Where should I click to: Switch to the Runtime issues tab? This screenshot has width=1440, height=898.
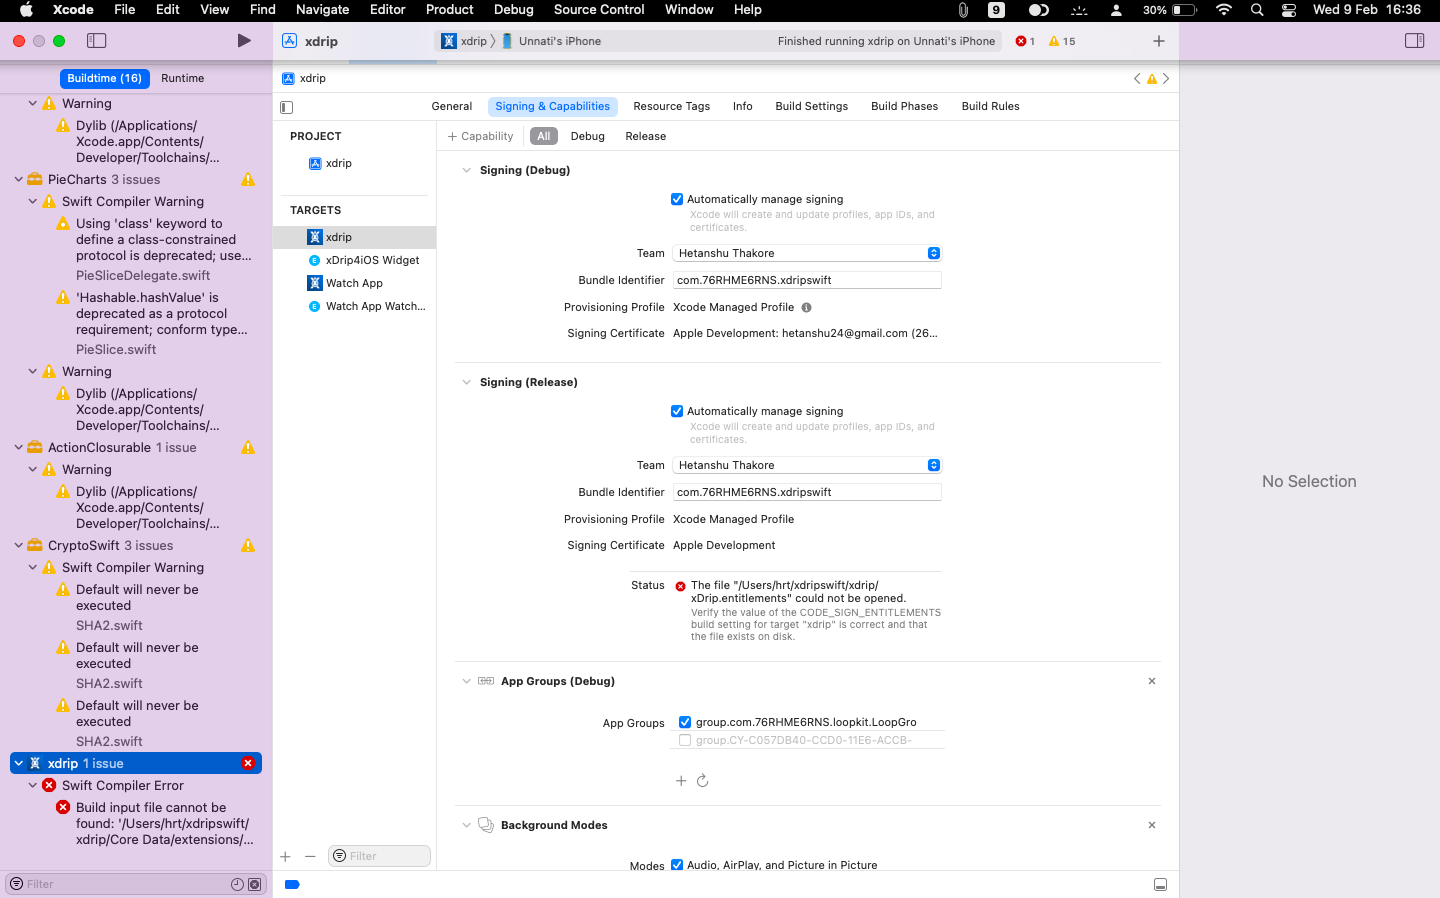coord(182,78)
